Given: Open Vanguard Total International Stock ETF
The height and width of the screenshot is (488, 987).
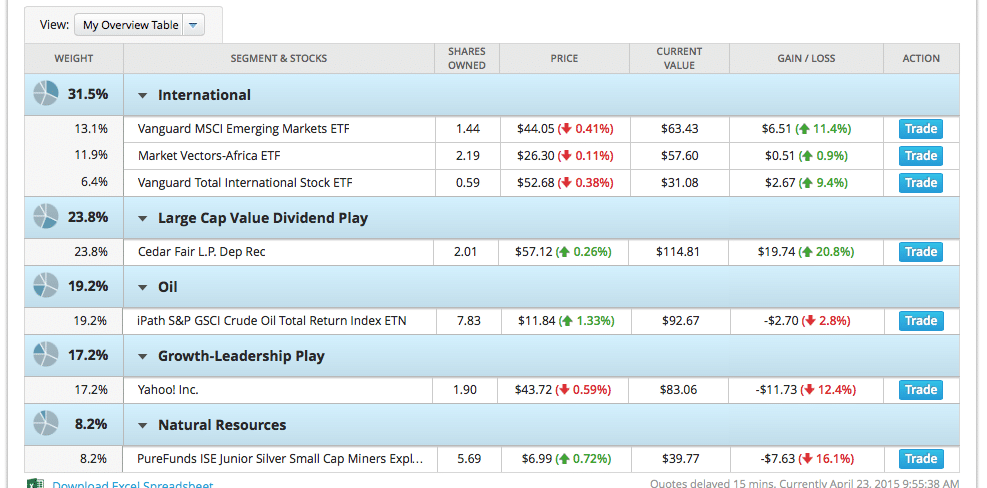Looking at the screenshot, I should (x=245, y=183).
